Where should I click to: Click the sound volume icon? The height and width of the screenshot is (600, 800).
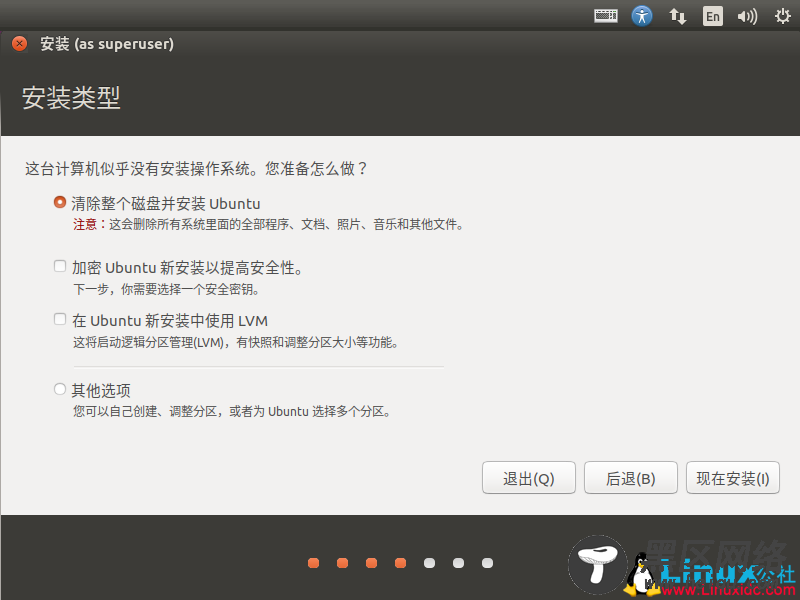(x=747, y=17)
